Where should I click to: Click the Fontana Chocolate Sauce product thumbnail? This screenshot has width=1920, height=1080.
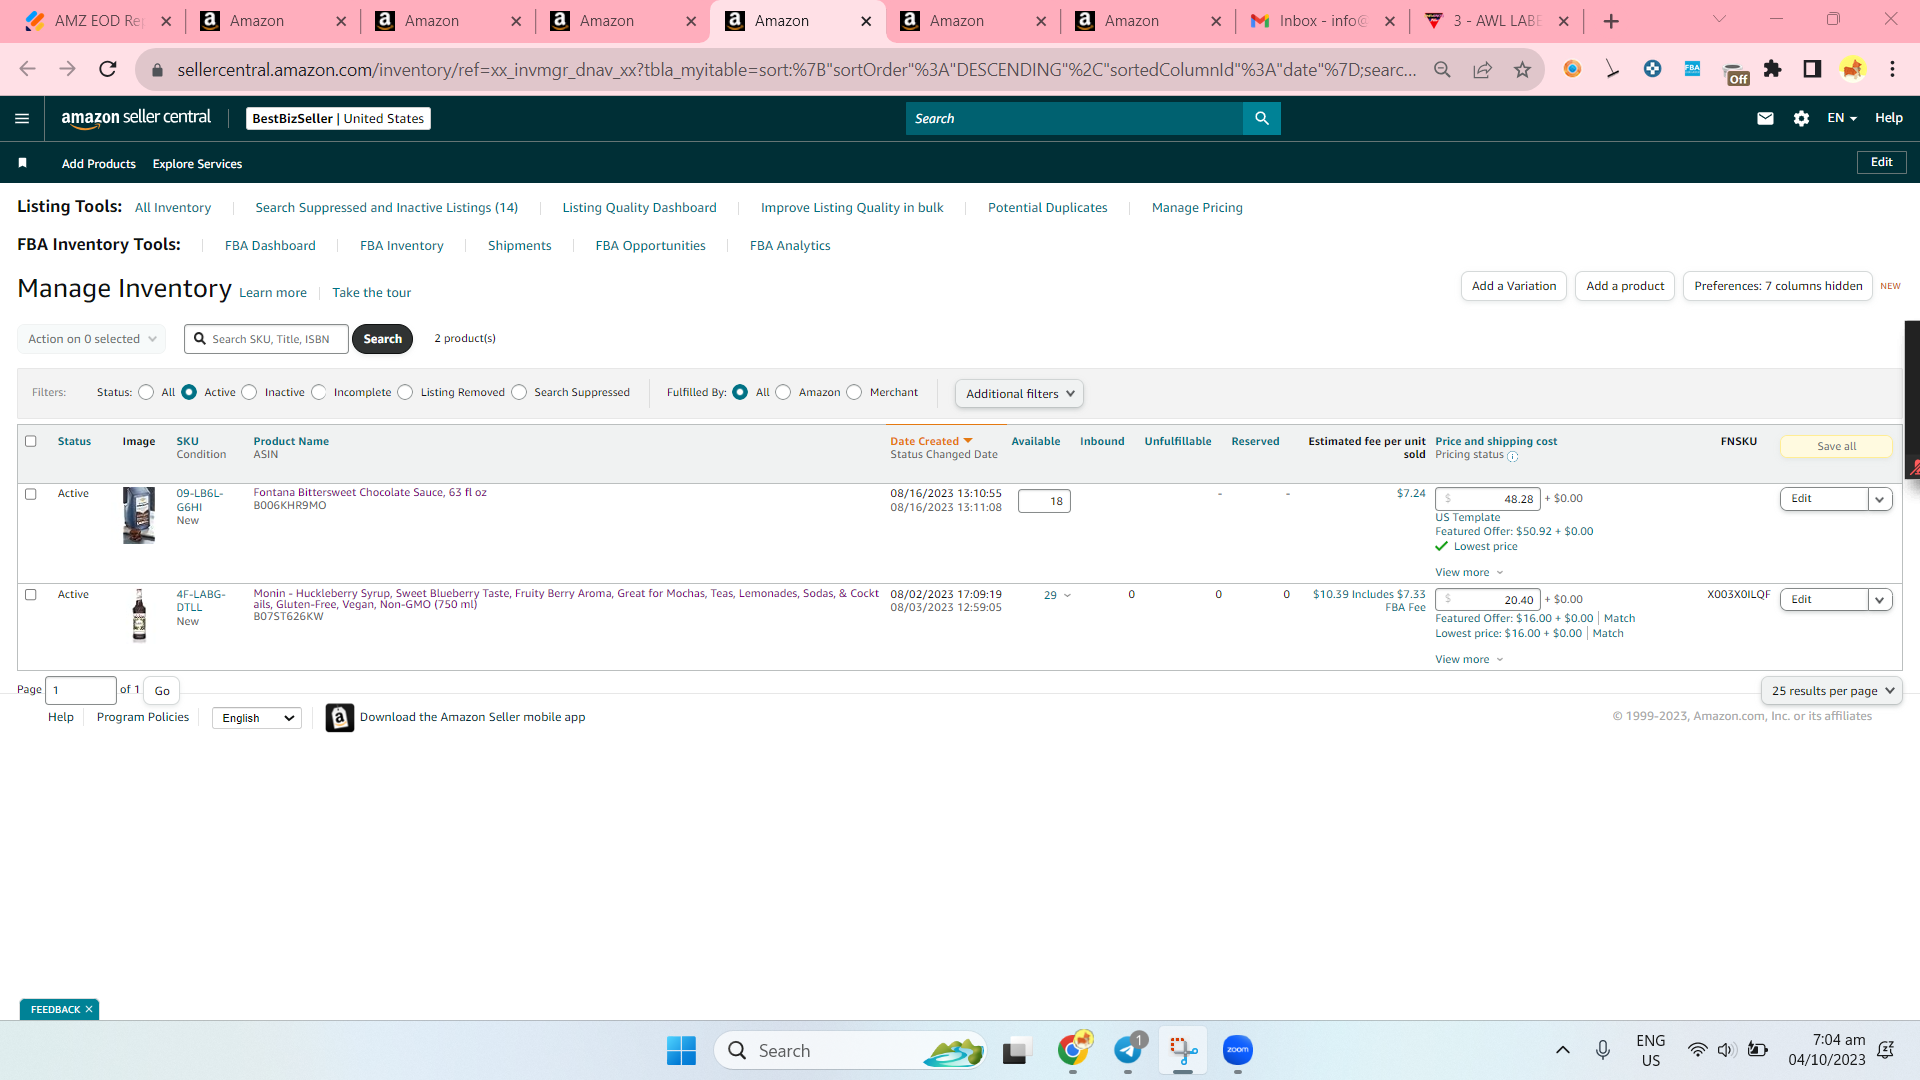(x=139, y=515)
